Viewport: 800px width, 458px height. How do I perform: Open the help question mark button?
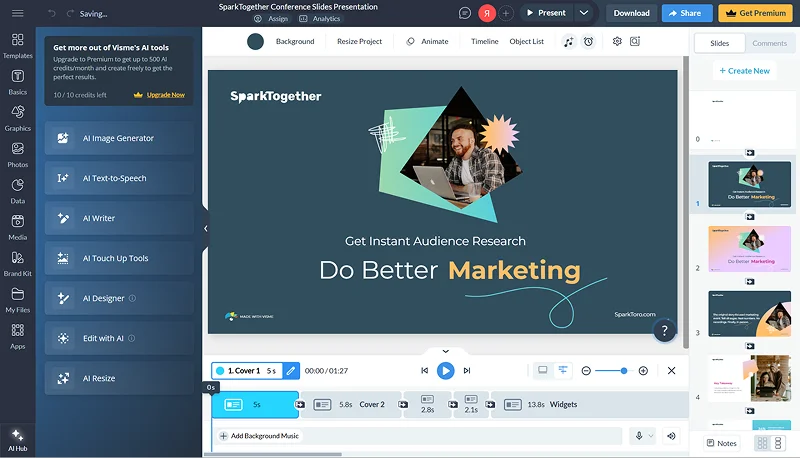665,331
